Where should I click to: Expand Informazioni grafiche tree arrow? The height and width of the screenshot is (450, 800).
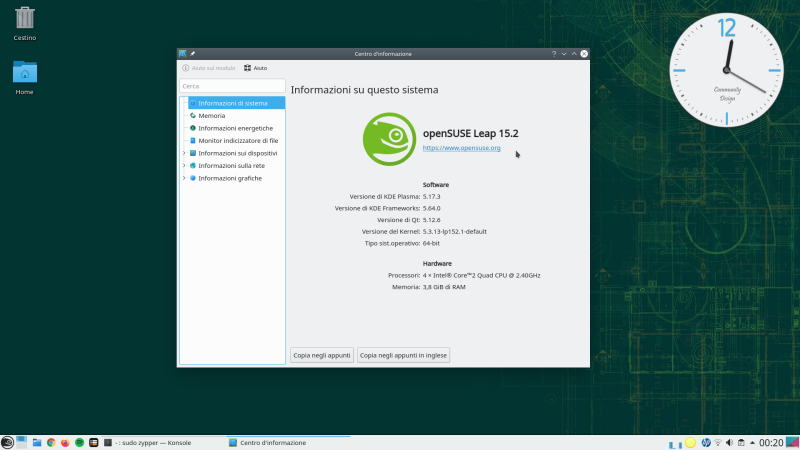coord(184,178)
